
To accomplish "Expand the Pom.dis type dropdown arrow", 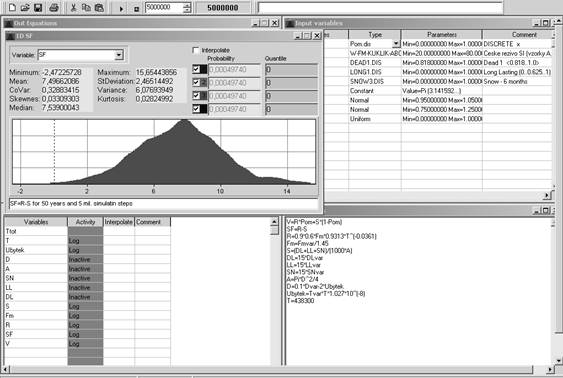I will coord(396,43).
